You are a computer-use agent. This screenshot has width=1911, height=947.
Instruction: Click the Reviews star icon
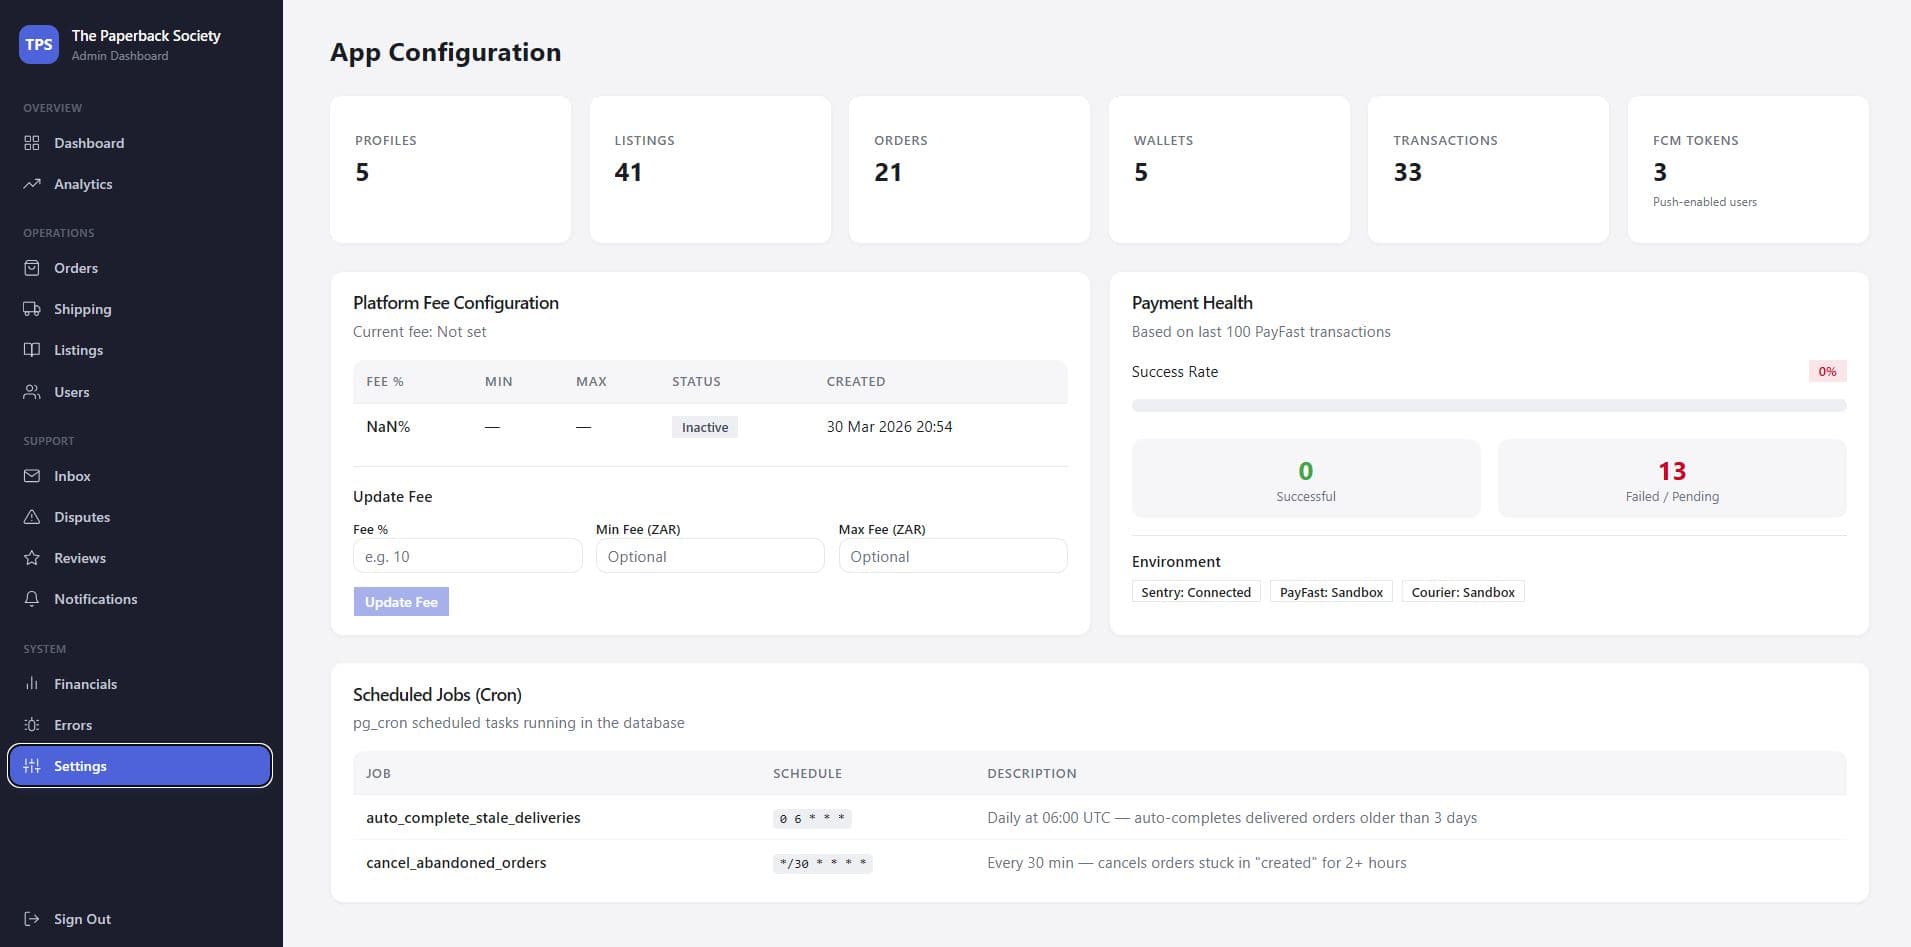point(32,558)
